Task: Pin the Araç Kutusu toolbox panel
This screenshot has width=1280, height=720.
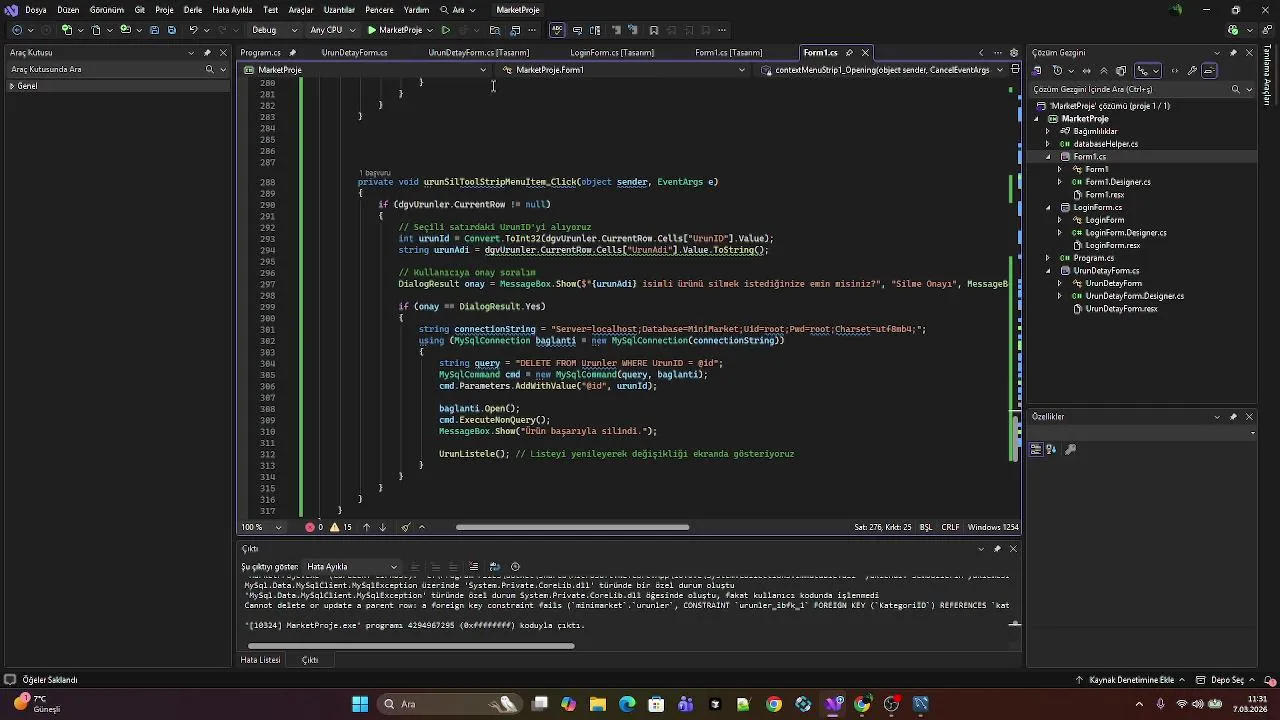Action: coord(207,53)
